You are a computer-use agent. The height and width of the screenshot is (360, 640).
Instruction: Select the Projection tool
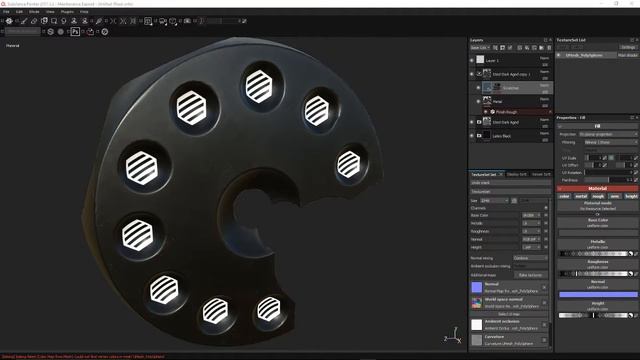[44, 21]
